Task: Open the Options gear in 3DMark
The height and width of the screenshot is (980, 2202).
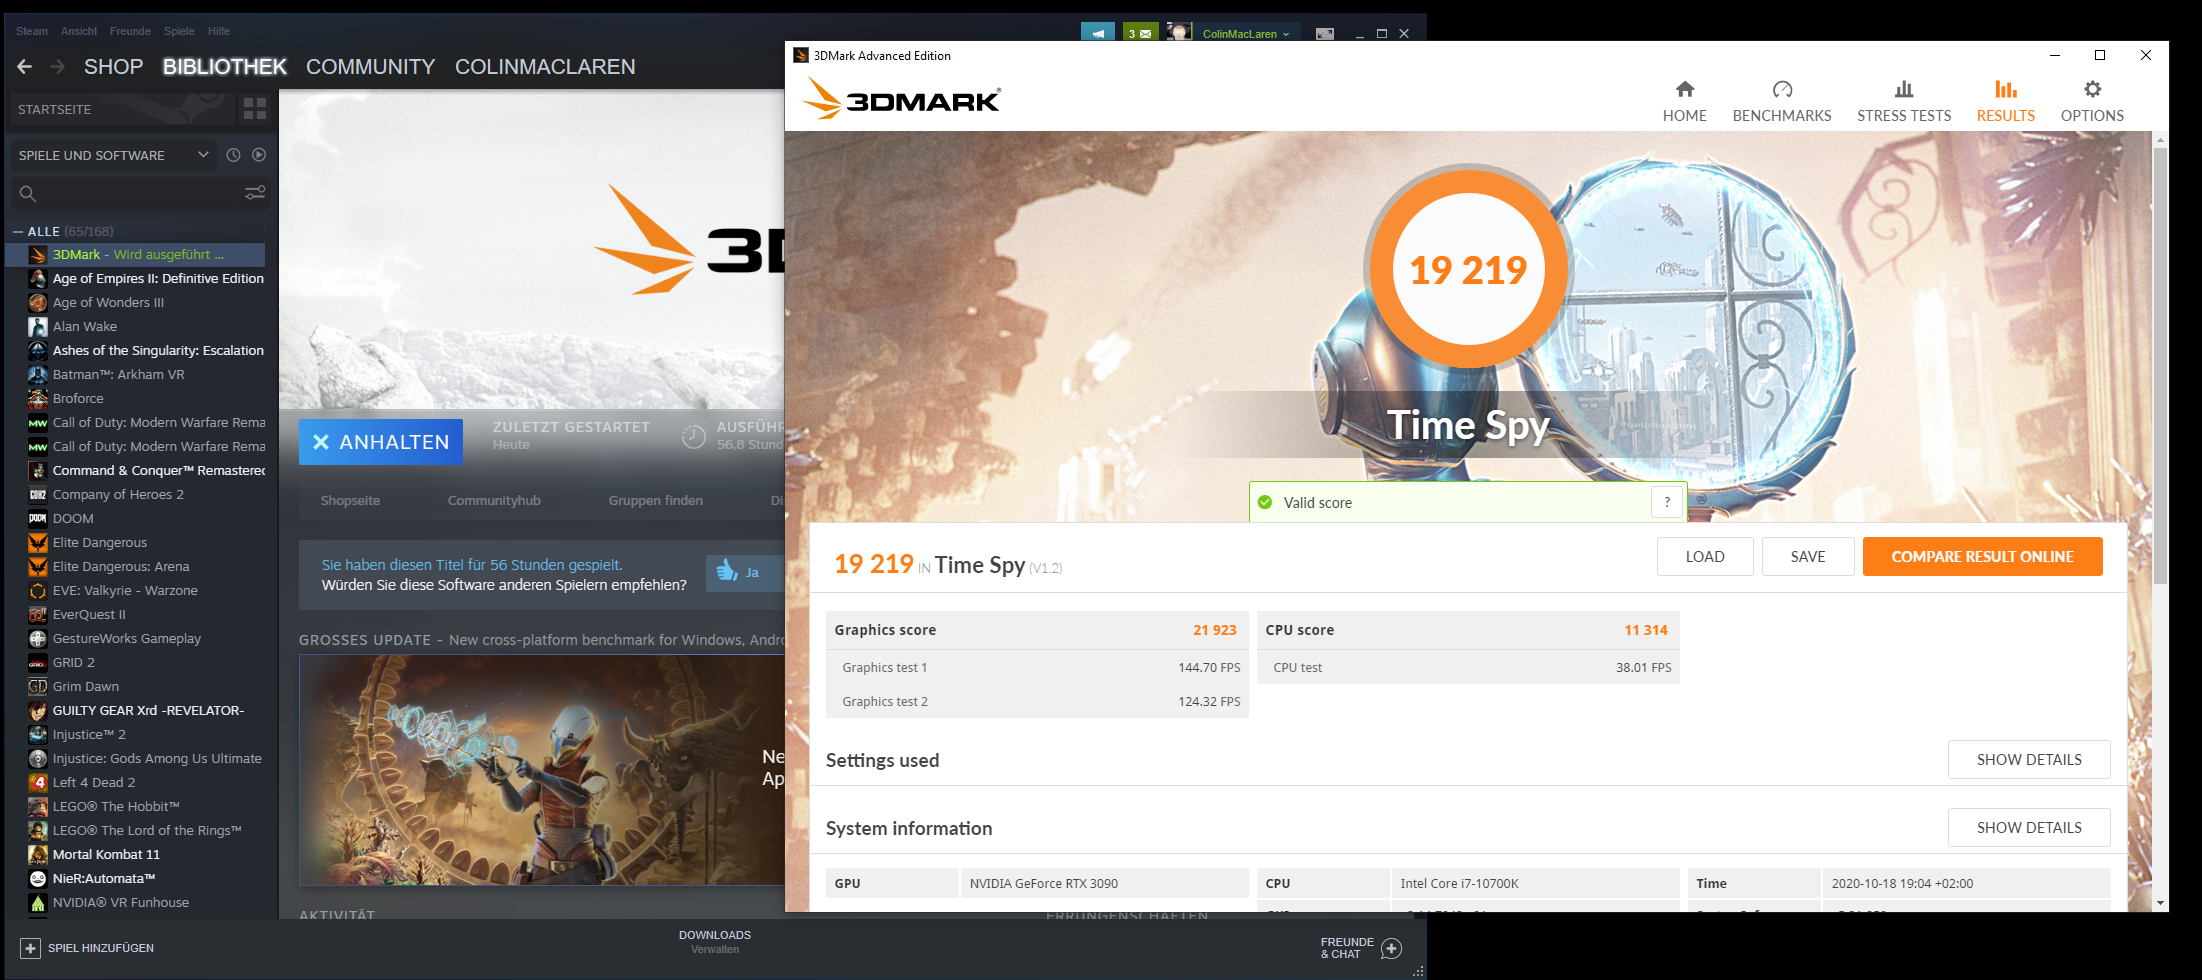Action: click(x=2092, y=89)
